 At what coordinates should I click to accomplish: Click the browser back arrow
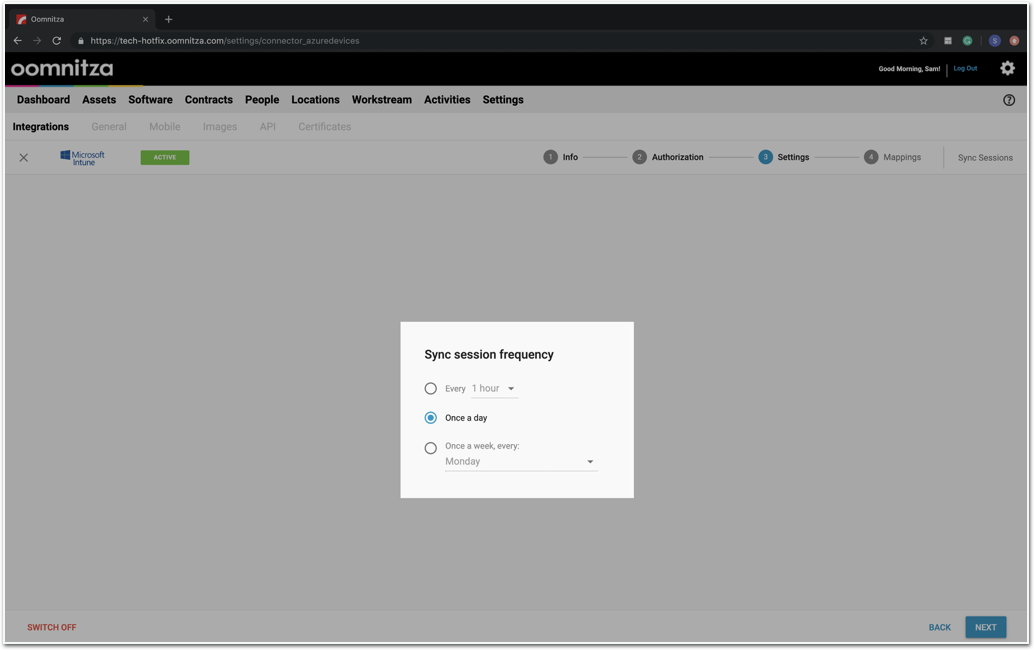(18, 41)
